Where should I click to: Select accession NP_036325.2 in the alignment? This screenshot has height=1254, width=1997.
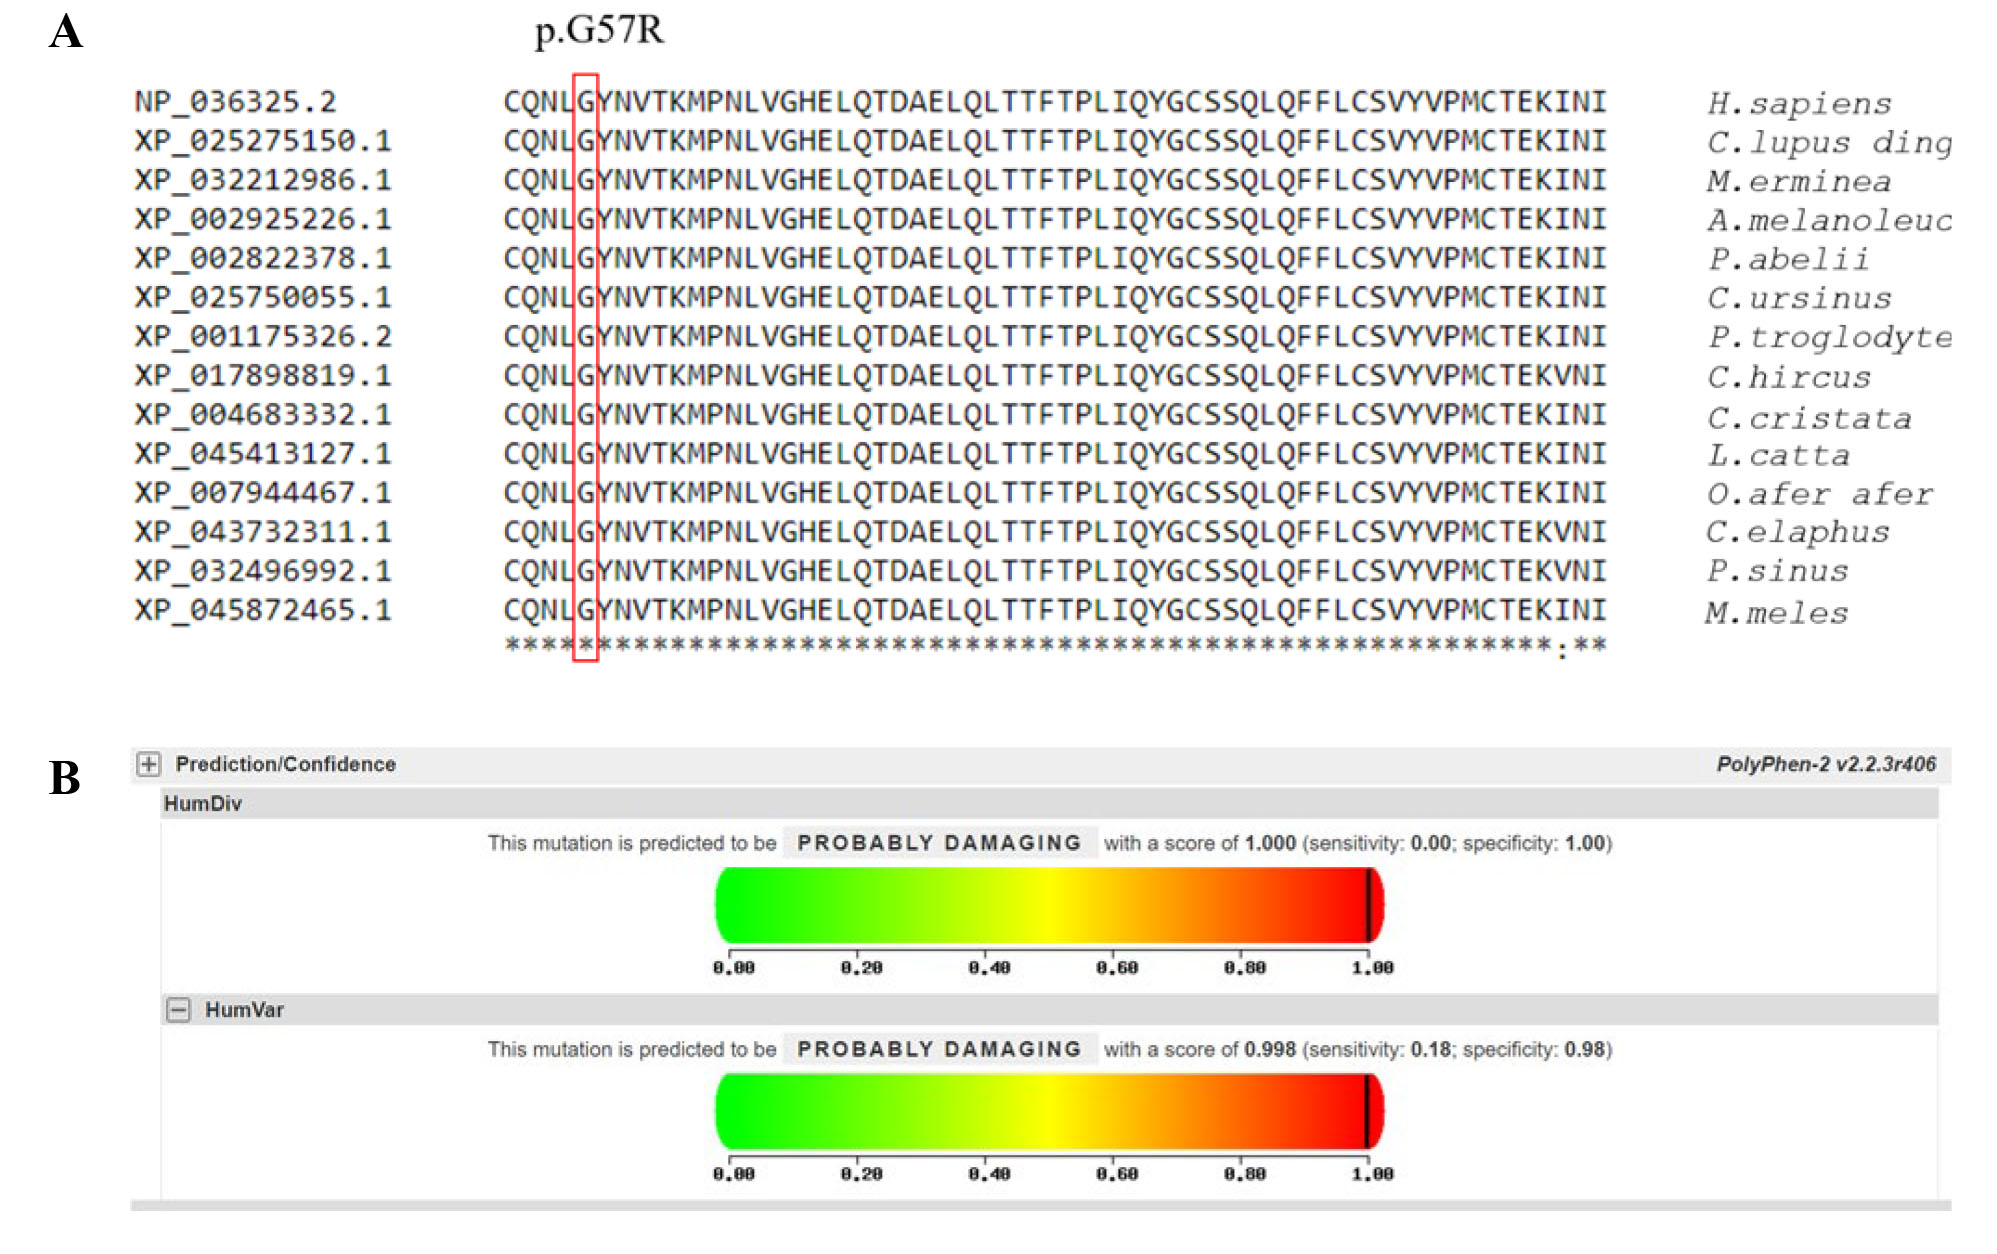pyautogui.click(x=235, y=102)
